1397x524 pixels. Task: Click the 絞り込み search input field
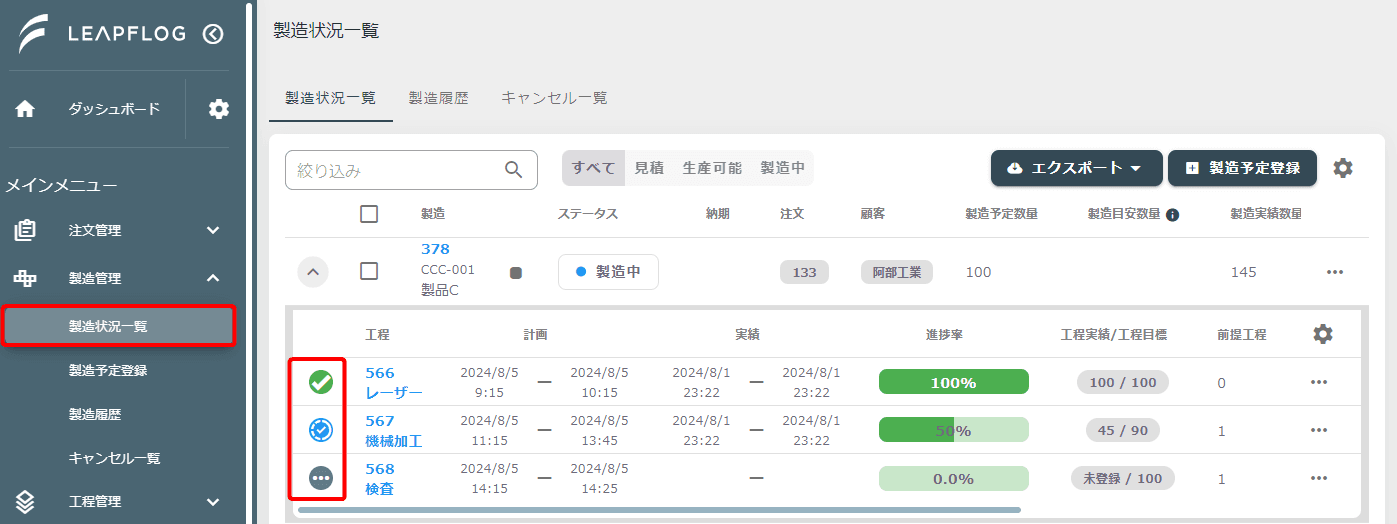(411, 170)
